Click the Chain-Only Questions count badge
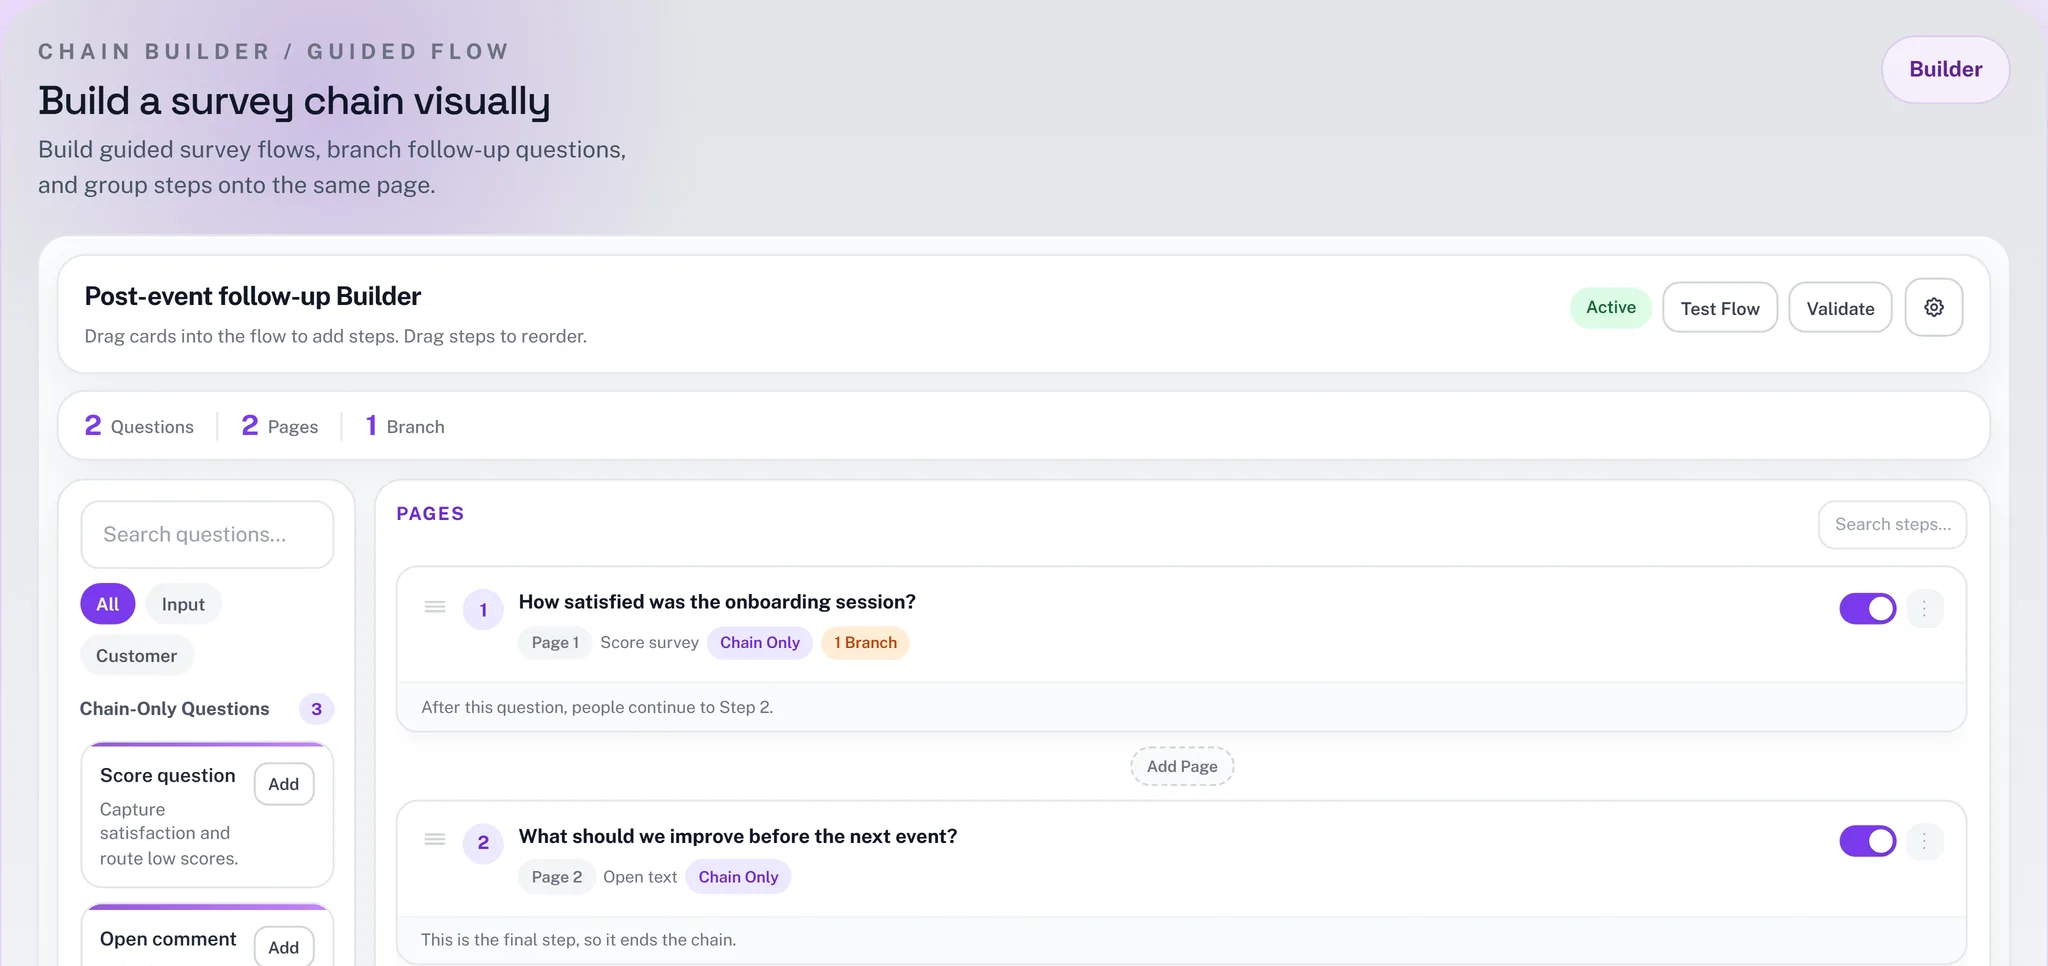This screenshot has width=2048, height=966. point(316,708)
